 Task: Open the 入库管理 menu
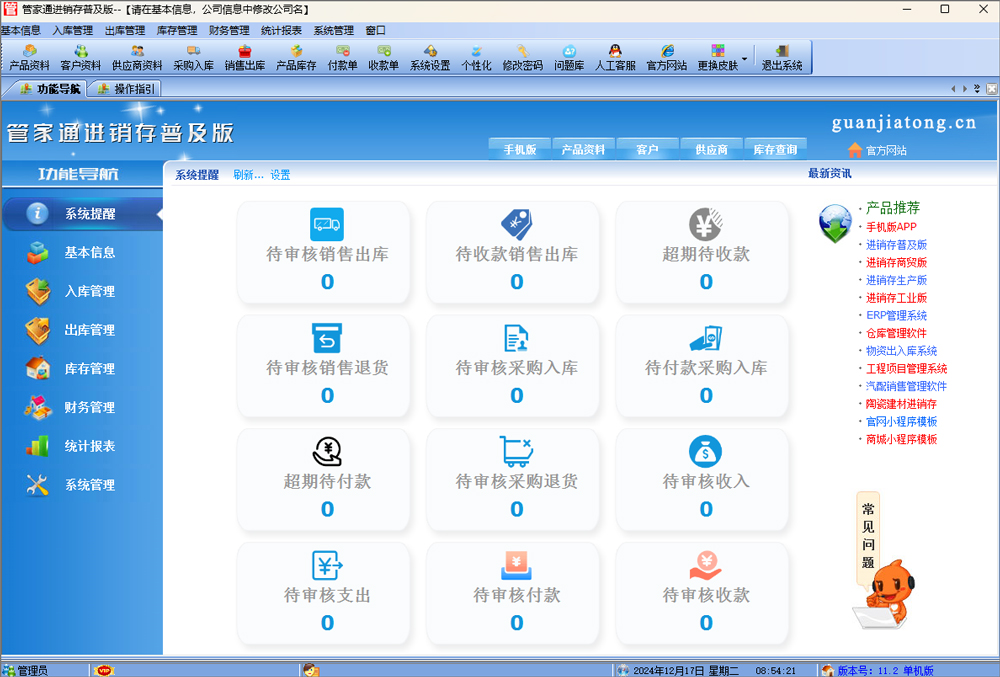click(73, 30)
